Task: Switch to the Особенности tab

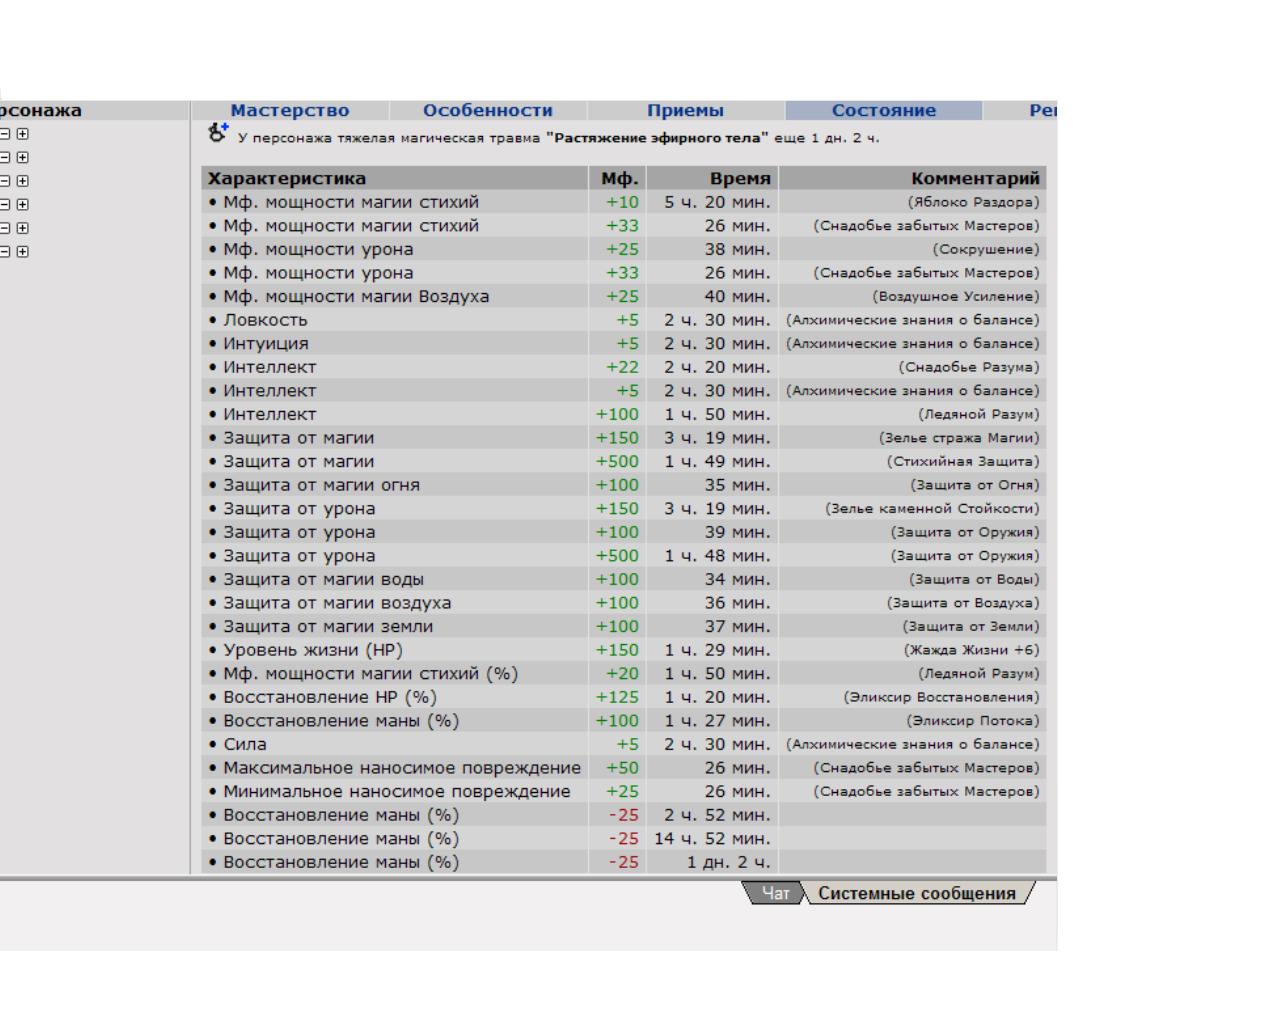Action: pos(488,111)
